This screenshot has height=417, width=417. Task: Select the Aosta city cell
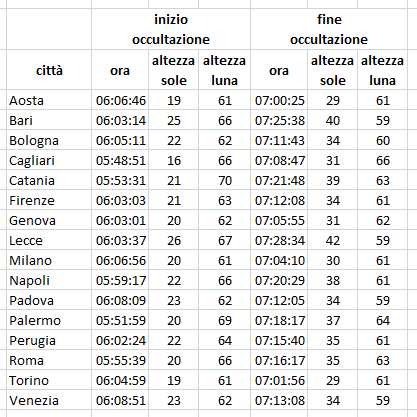coord(49,100)
